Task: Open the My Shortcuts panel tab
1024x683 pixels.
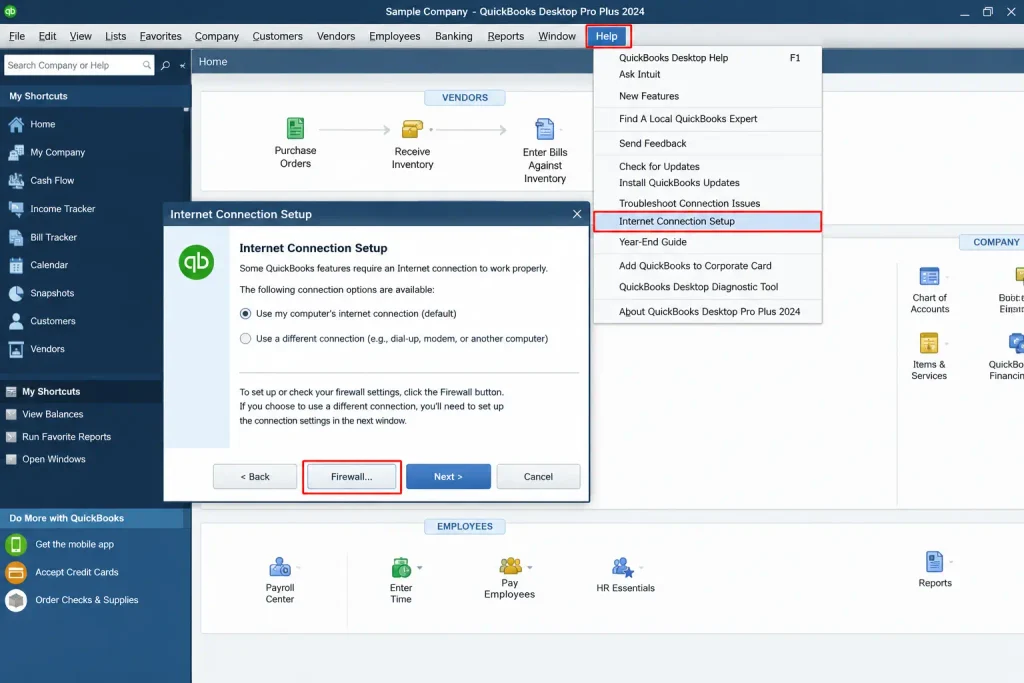Action: [51, 392]
